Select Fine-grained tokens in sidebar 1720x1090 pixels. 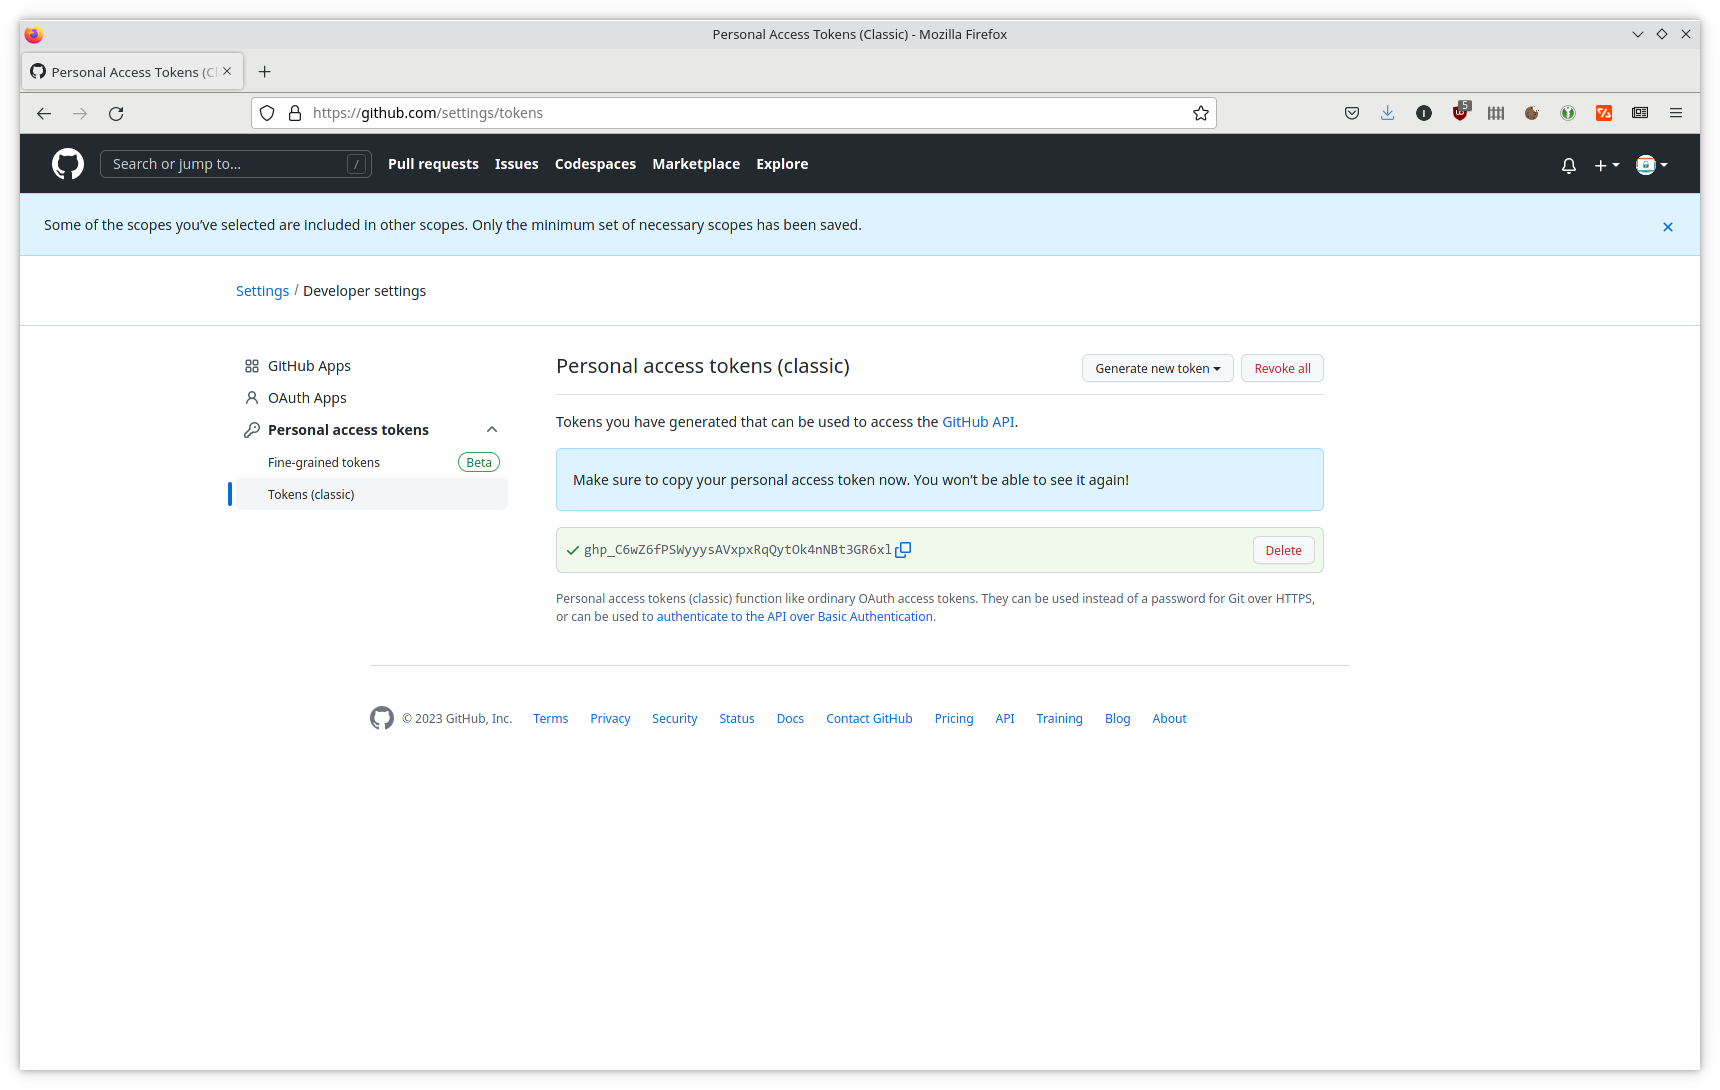324,463
